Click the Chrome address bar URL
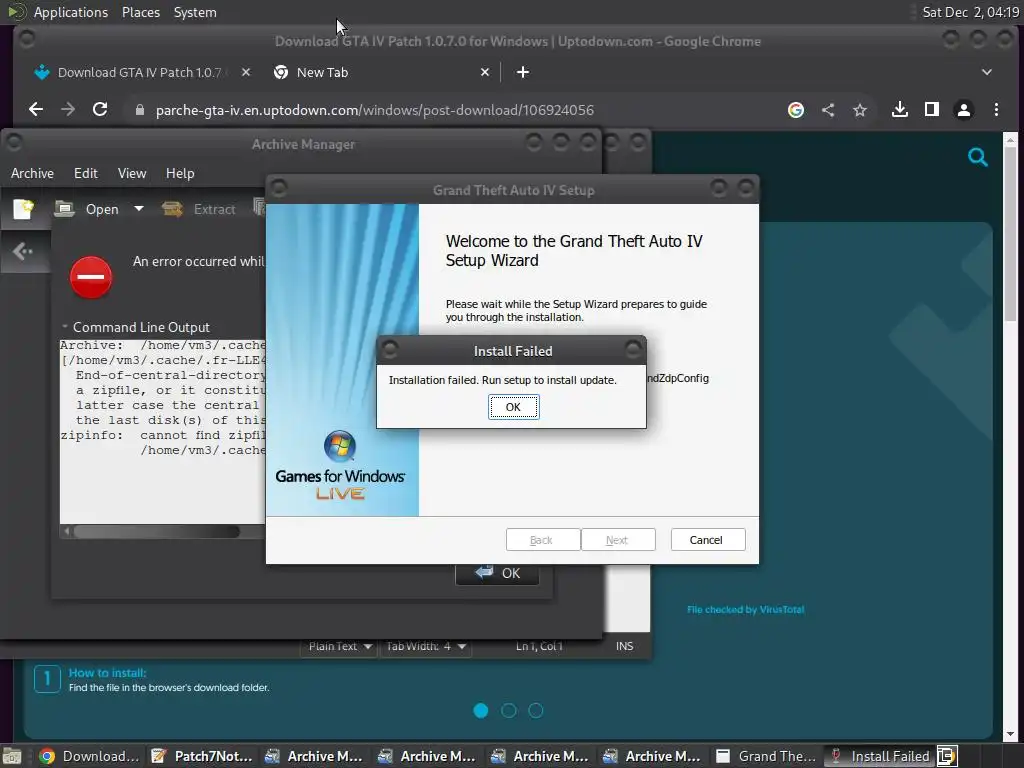This screenshot has width=1024, height=768. click(x=374, y=110)
